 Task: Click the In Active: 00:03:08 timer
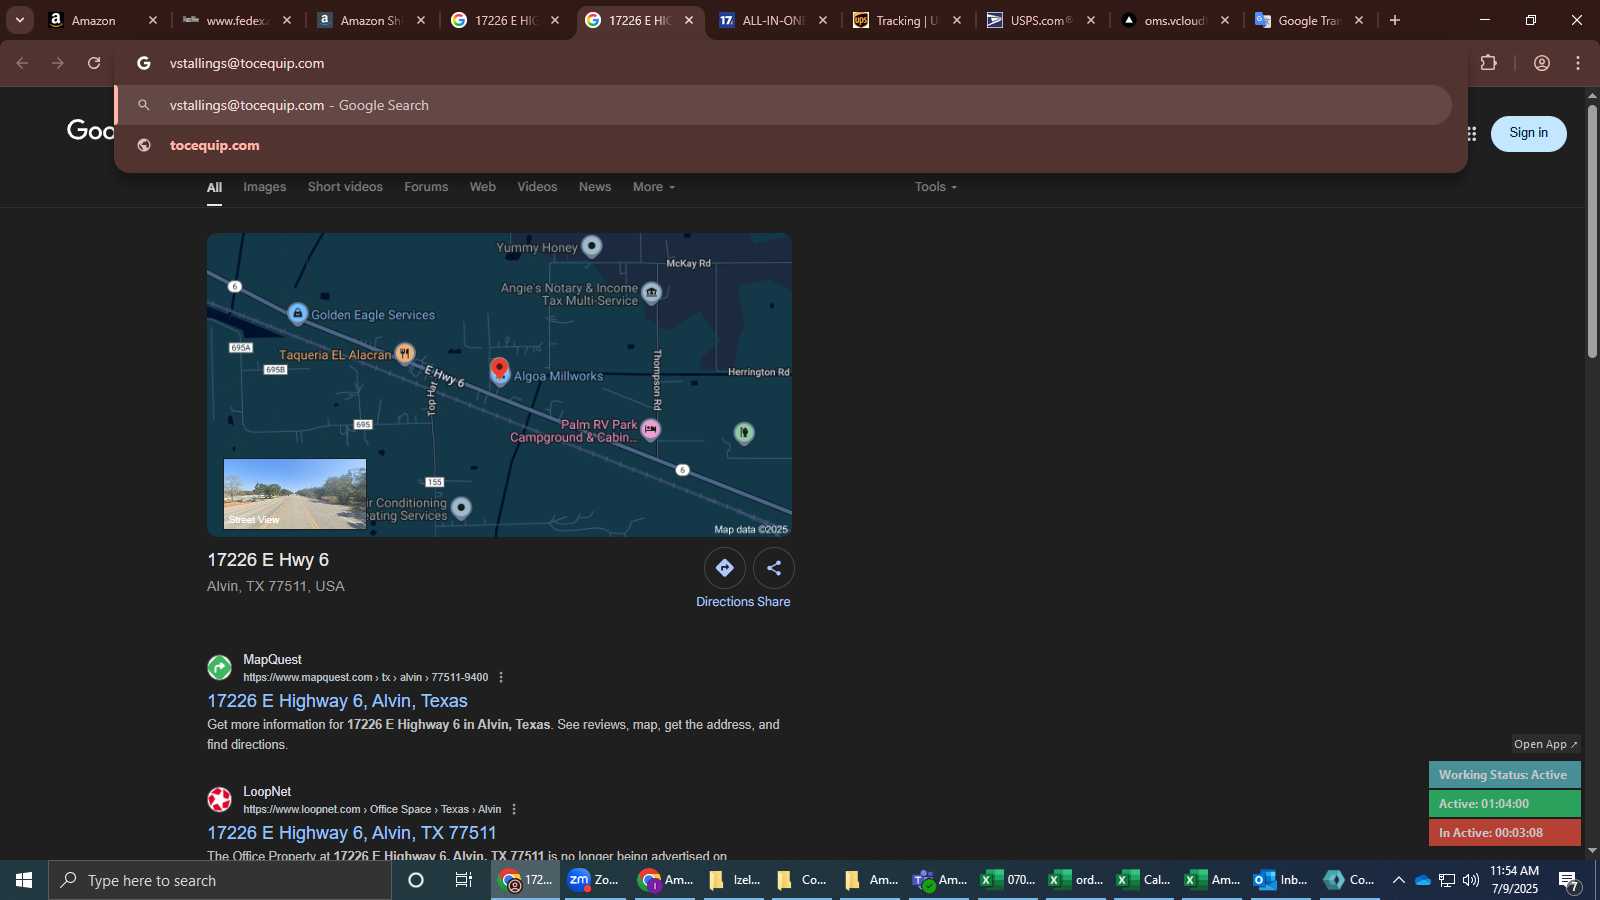tap(1504, 832)
